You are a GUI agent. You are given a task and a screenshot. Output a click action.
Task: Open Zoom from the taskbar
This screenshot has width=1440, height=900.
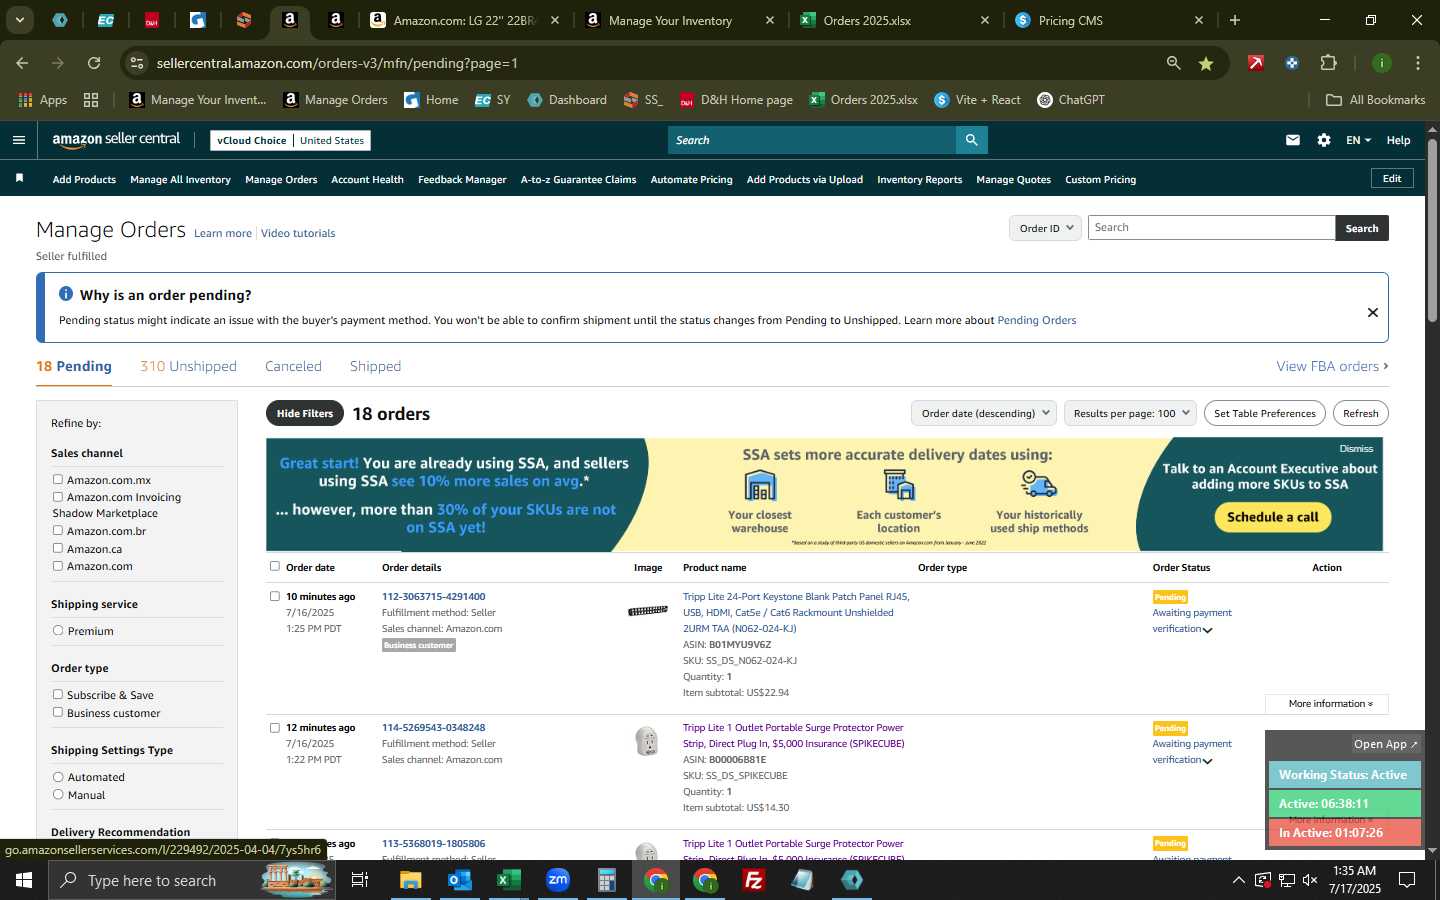(x=557, y=880)
